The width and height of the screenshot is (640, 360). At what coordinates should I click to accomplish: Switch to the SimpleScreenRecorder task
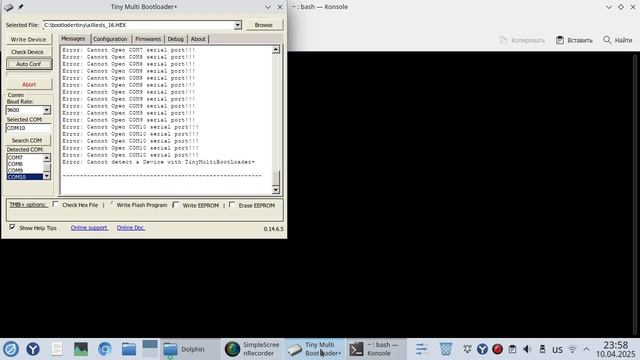253,349
